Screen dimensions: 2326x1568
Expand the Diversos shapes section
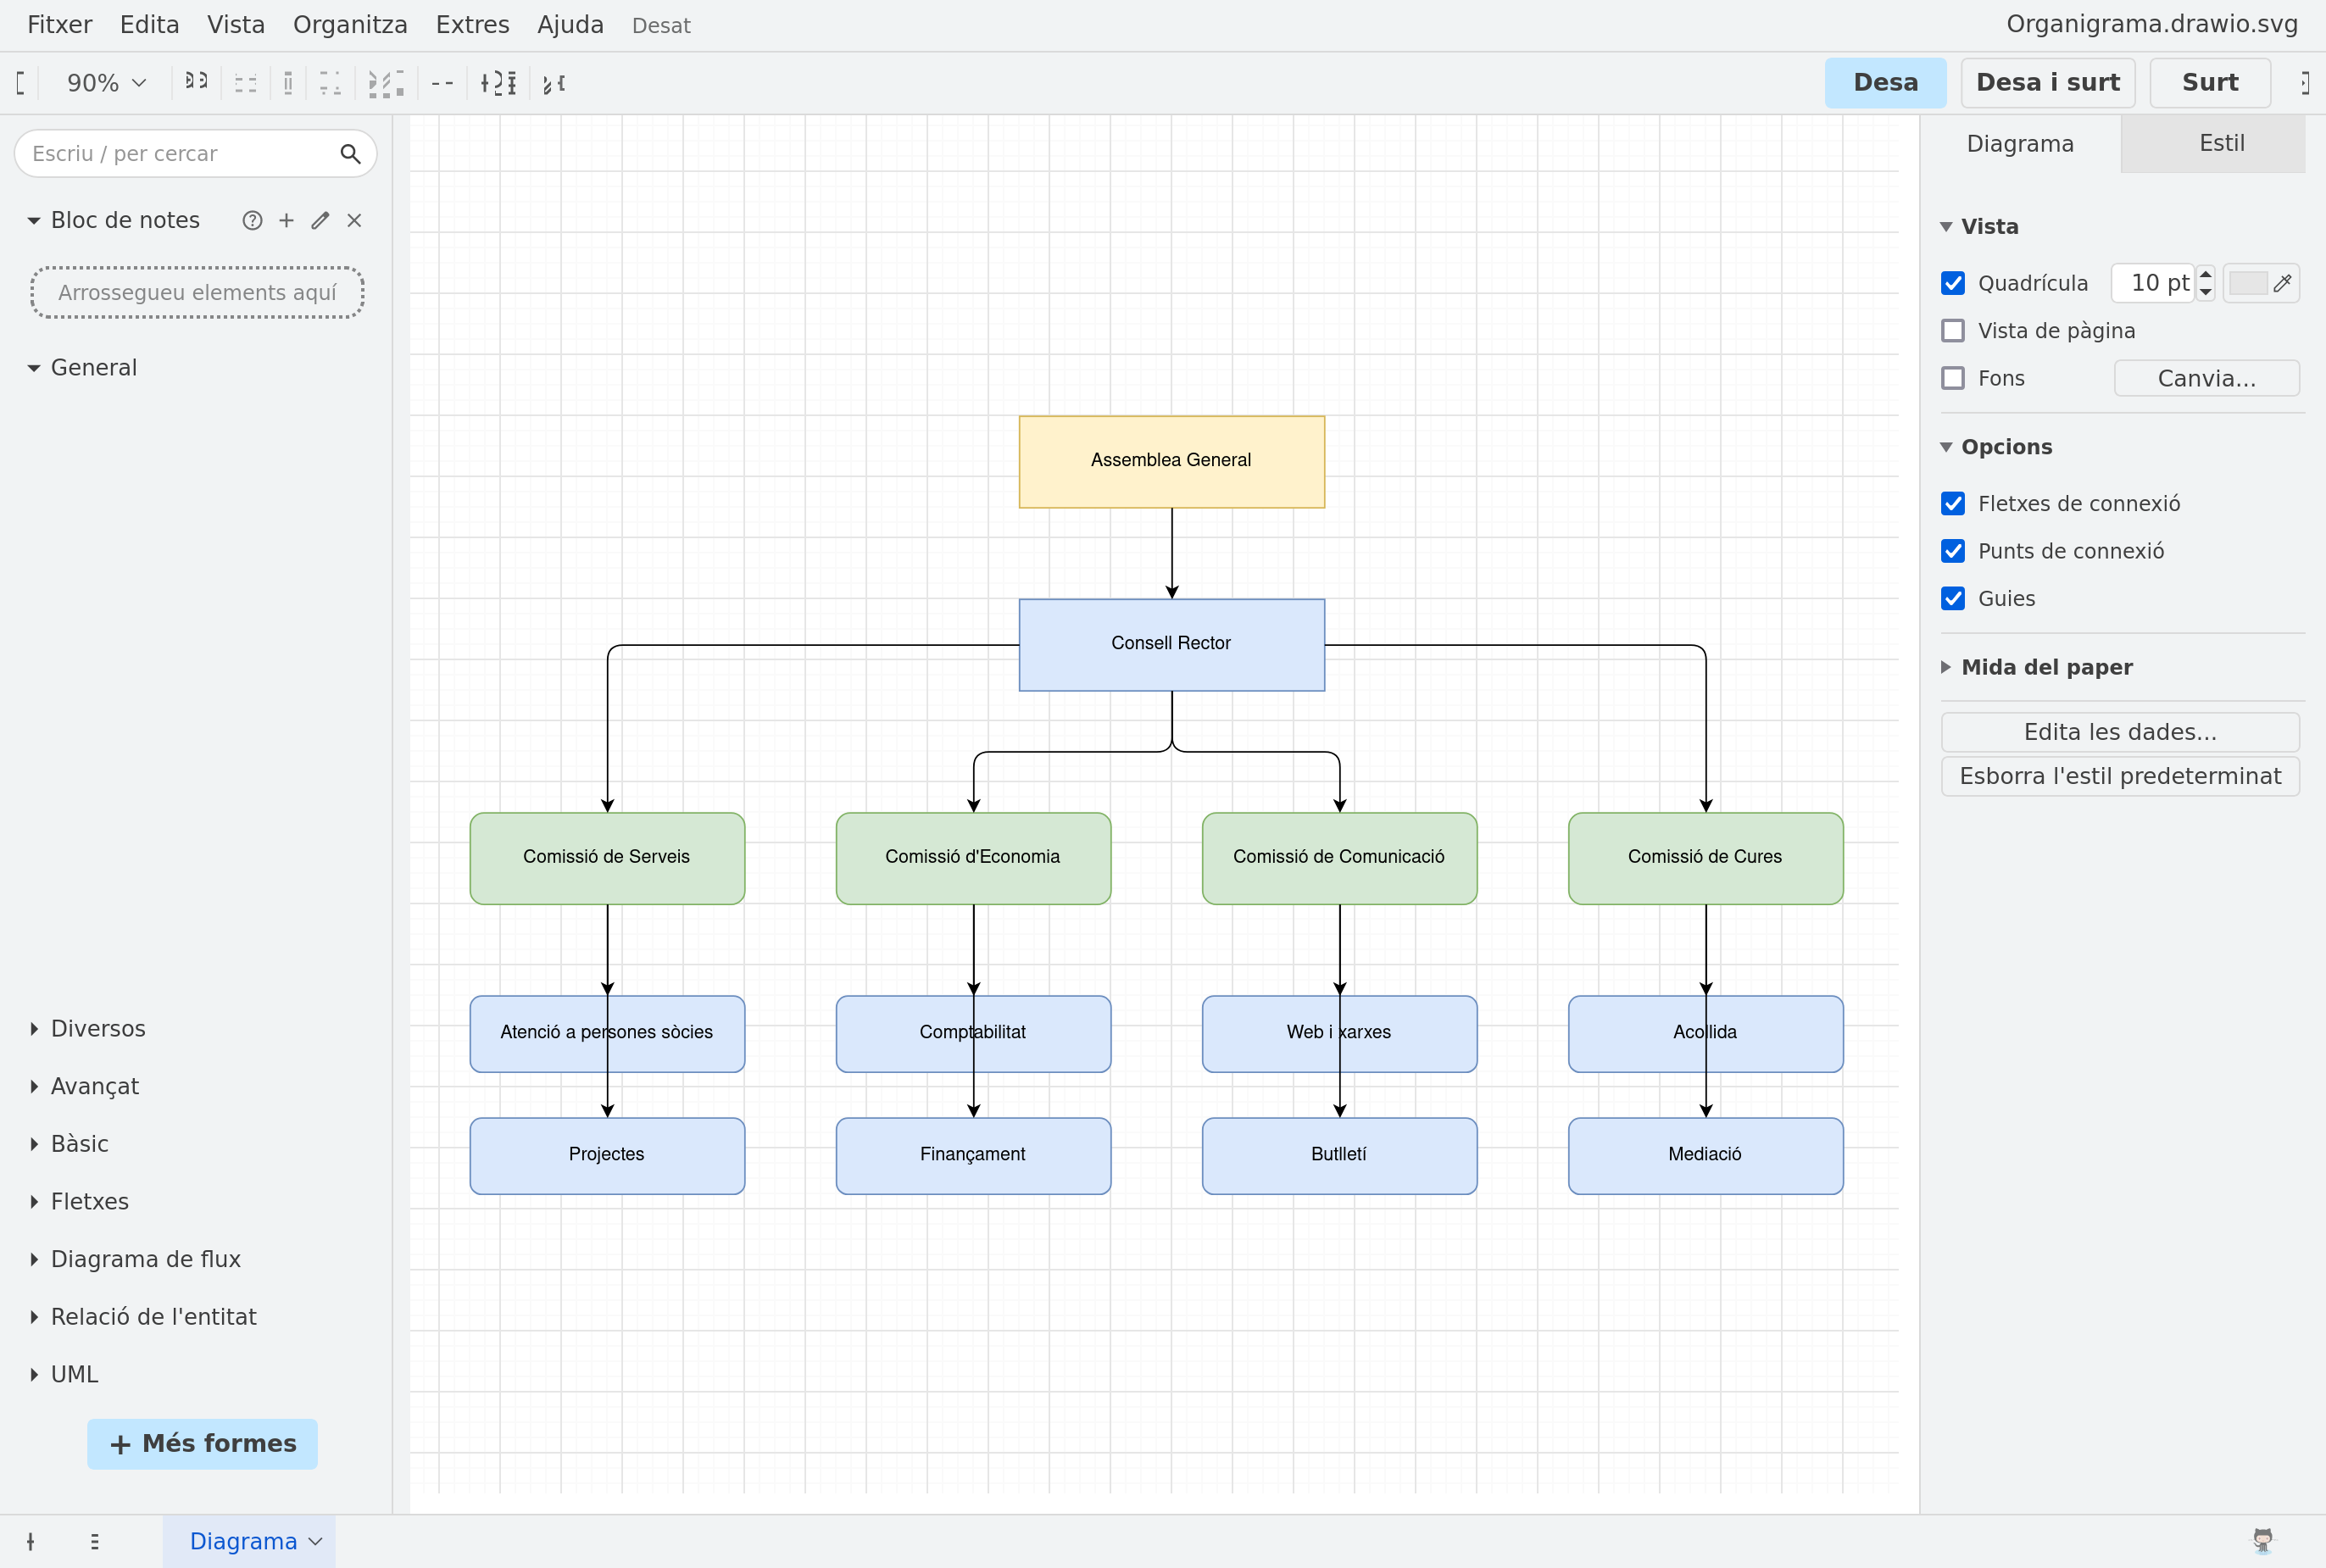point(87,1028)
